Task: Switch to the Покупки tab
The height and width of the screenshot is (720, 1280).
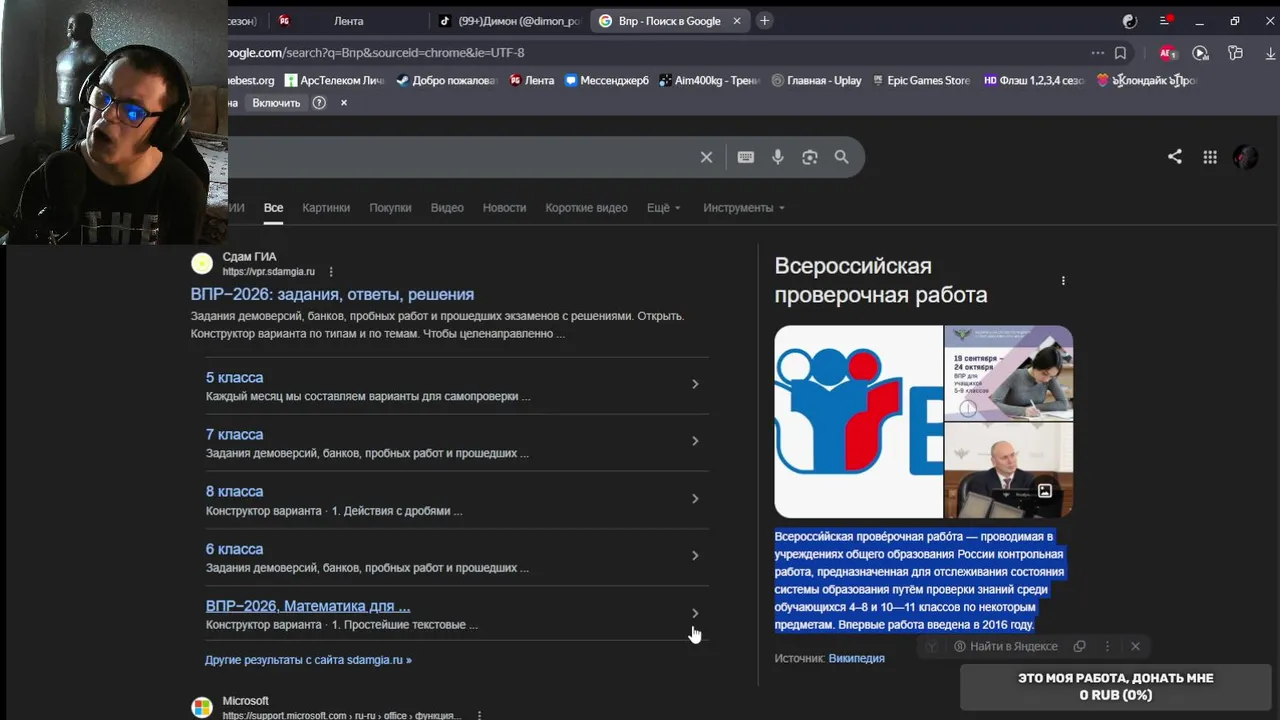Action: pyautogui.click(x=390, y=208)
